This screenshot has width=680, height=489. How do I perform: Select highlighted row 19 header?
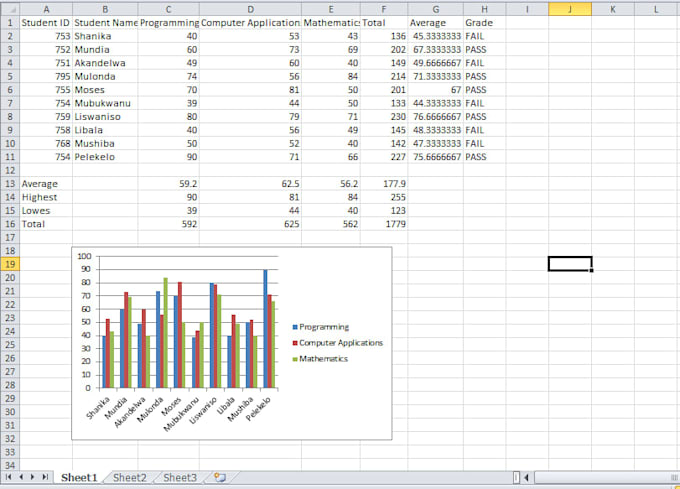click(x=10, y=264)
